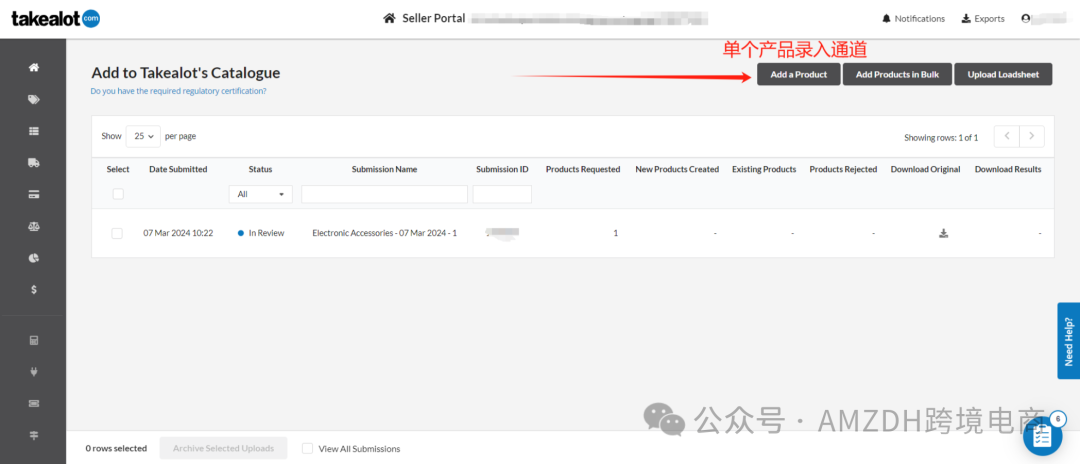Open the regulatory certification link
The width and height of the screenshot is (1080, 464).
point(178,91)
